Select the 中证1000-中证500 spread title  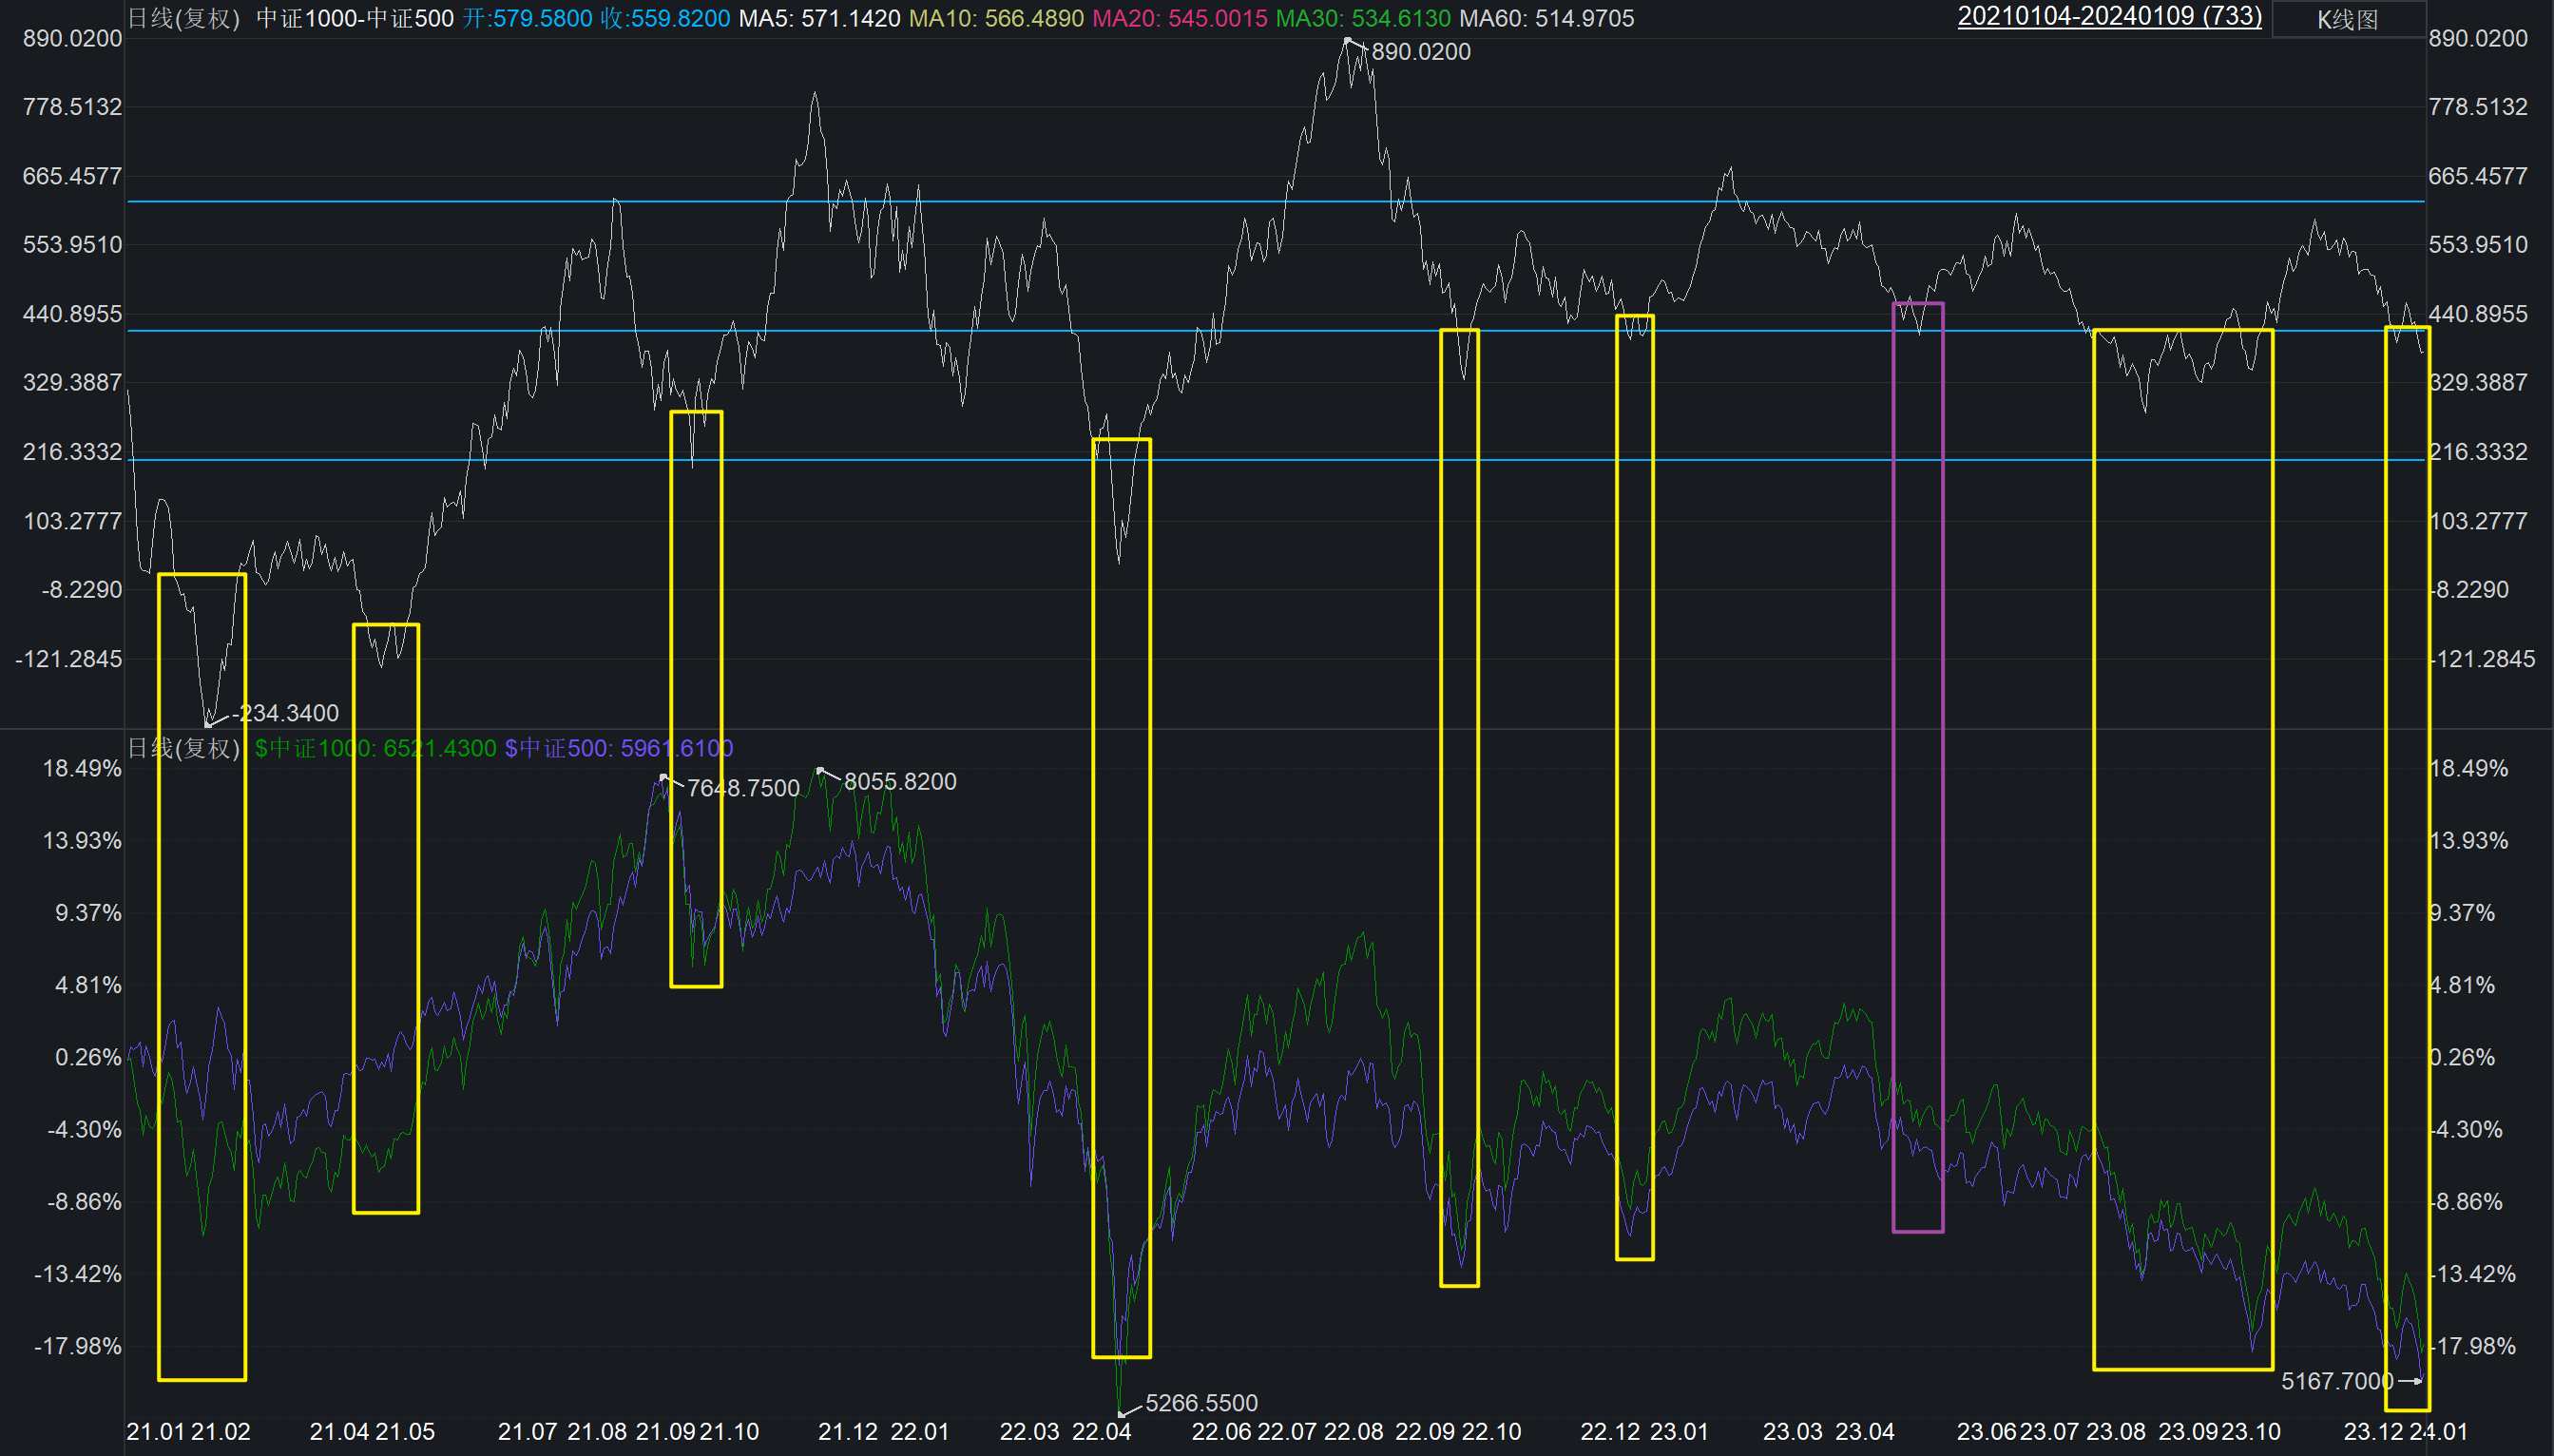(354, 19)
